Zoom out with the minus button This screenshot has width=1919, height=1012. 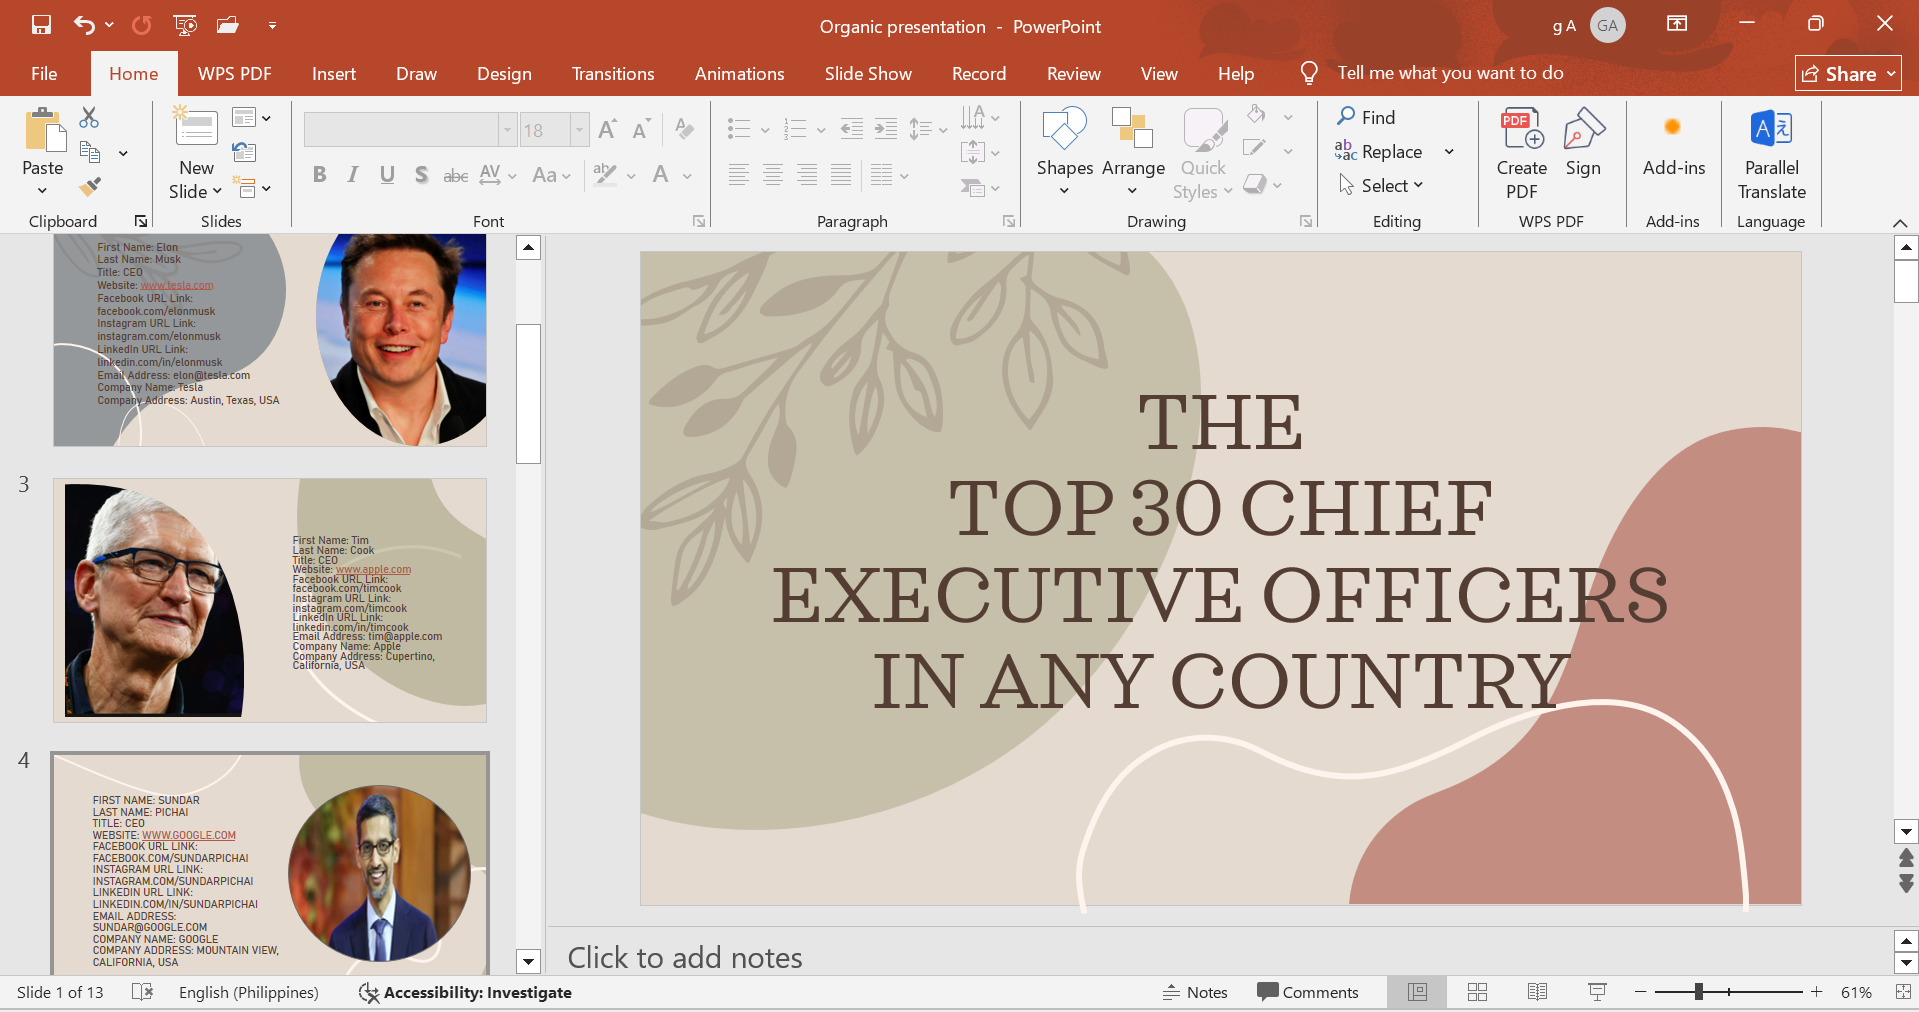(1640, 992)
